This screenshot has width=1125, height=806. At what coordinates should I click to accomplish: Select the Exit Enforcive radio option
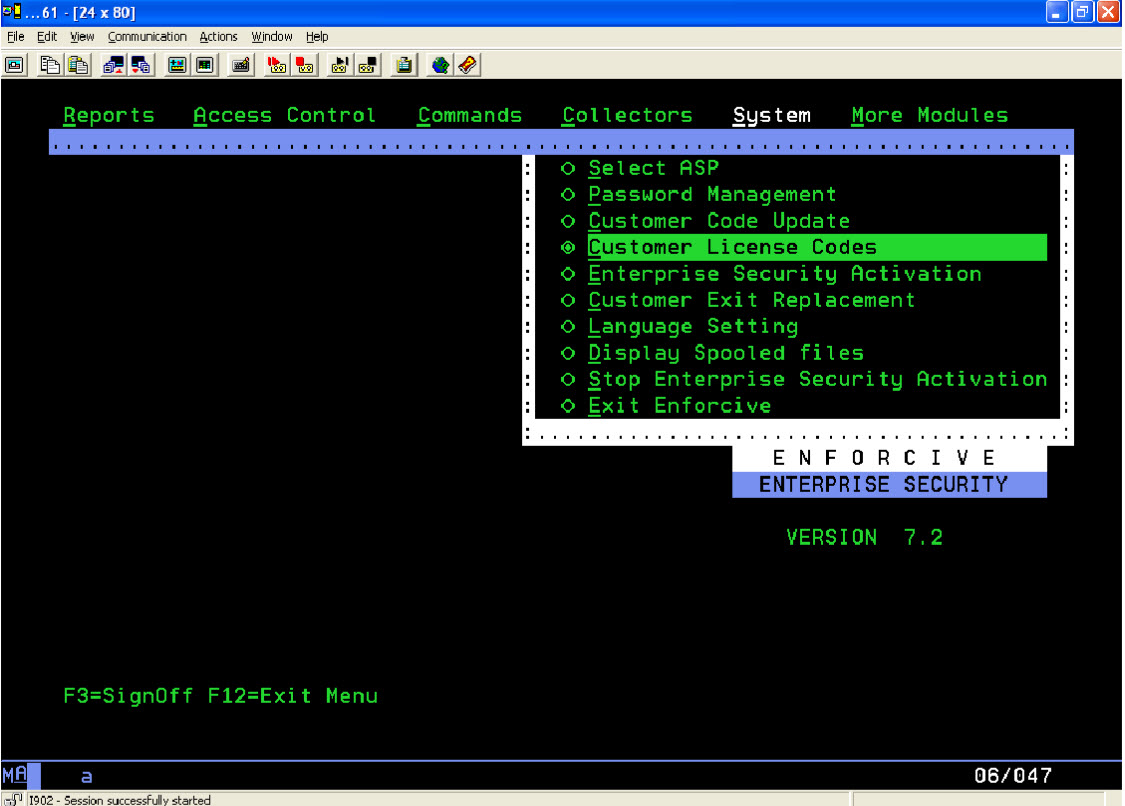[x=568, y=406]
